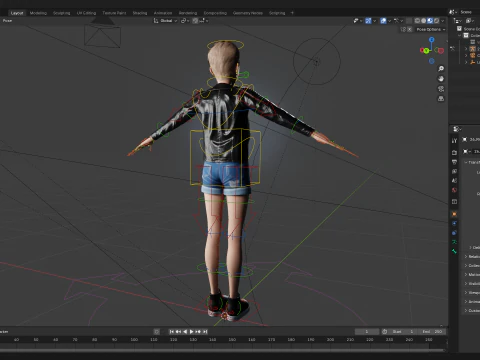480x360 pixels.
Task: Open the View Layer properties tab
Action: [454, 171]
